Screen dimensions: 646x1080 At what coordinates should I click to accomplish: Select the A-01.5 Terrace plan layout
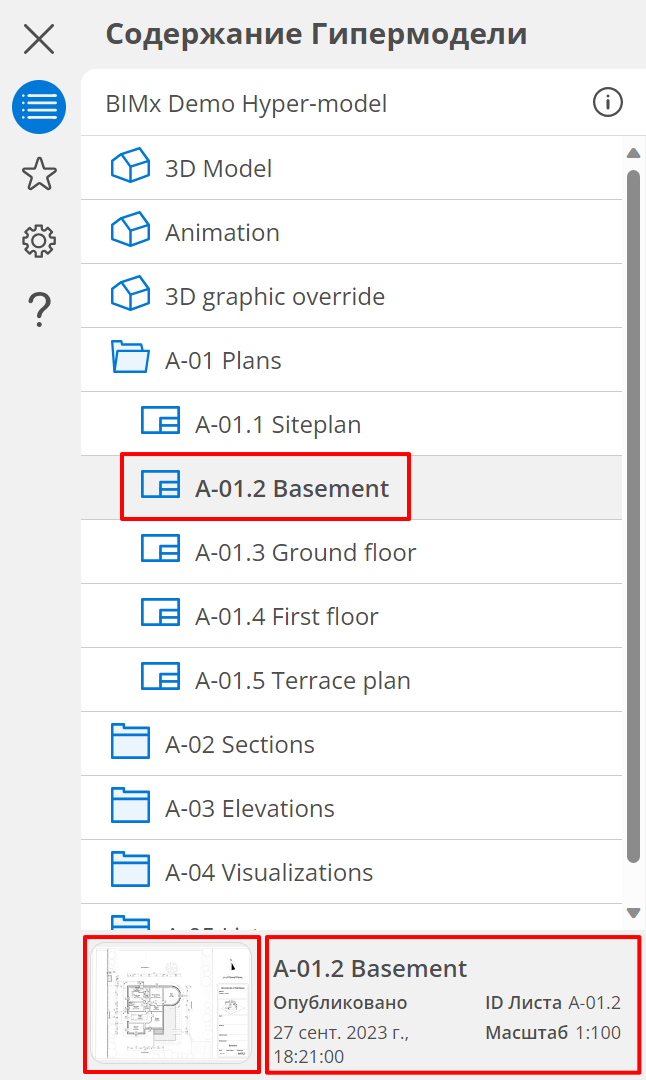pyautogui.click(x=302, y=680)
